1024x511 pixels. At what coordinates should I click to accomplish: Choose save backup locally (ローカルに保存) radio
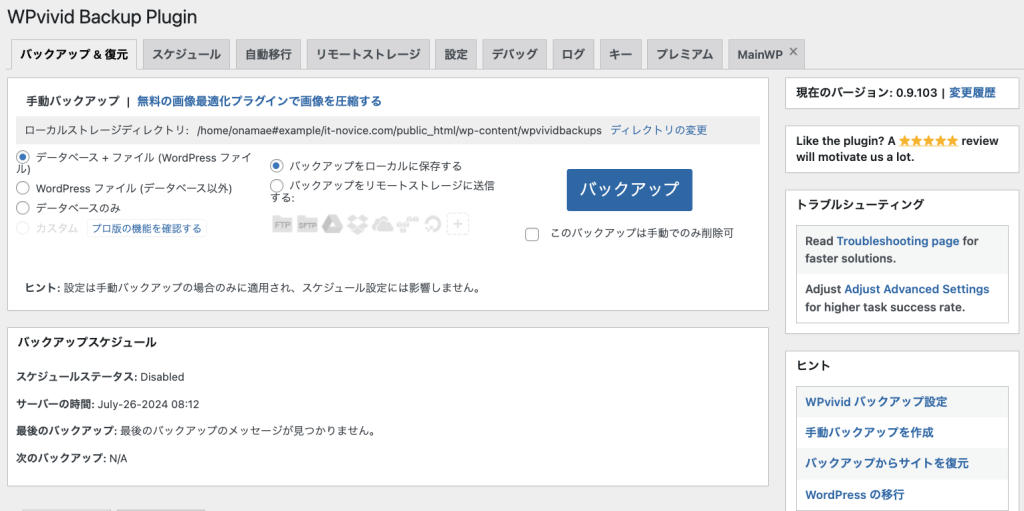click(x=277, y=166)
